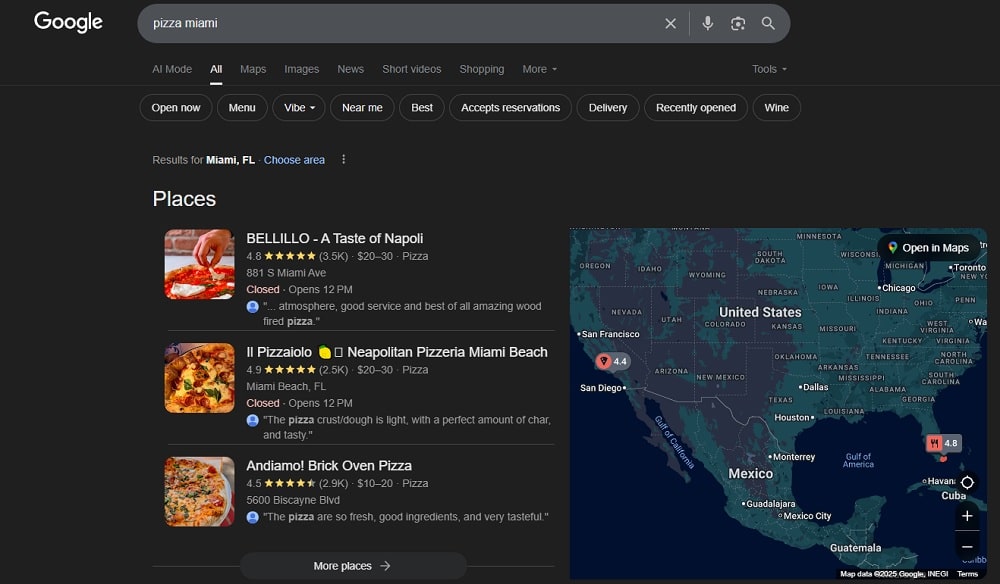Screen dimensions: 1000x584
Task: Start voice search with microphone icon
Action: click(x=708, y=23)
